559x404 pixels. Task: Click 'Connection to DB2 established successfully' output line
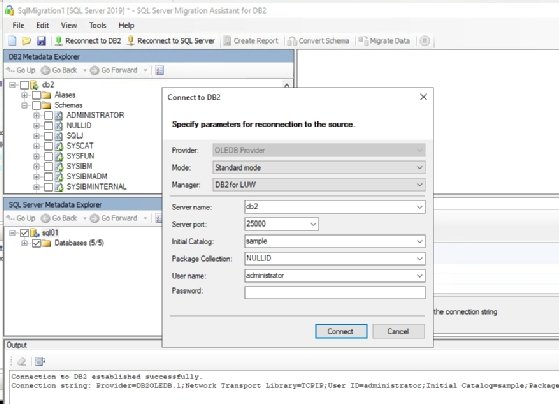[x=107, y=377]
